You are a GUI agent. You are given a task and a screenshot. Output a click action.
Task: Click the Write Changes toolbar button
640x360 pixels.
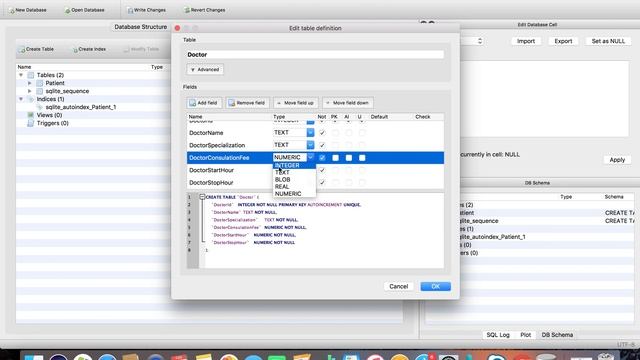146,10
